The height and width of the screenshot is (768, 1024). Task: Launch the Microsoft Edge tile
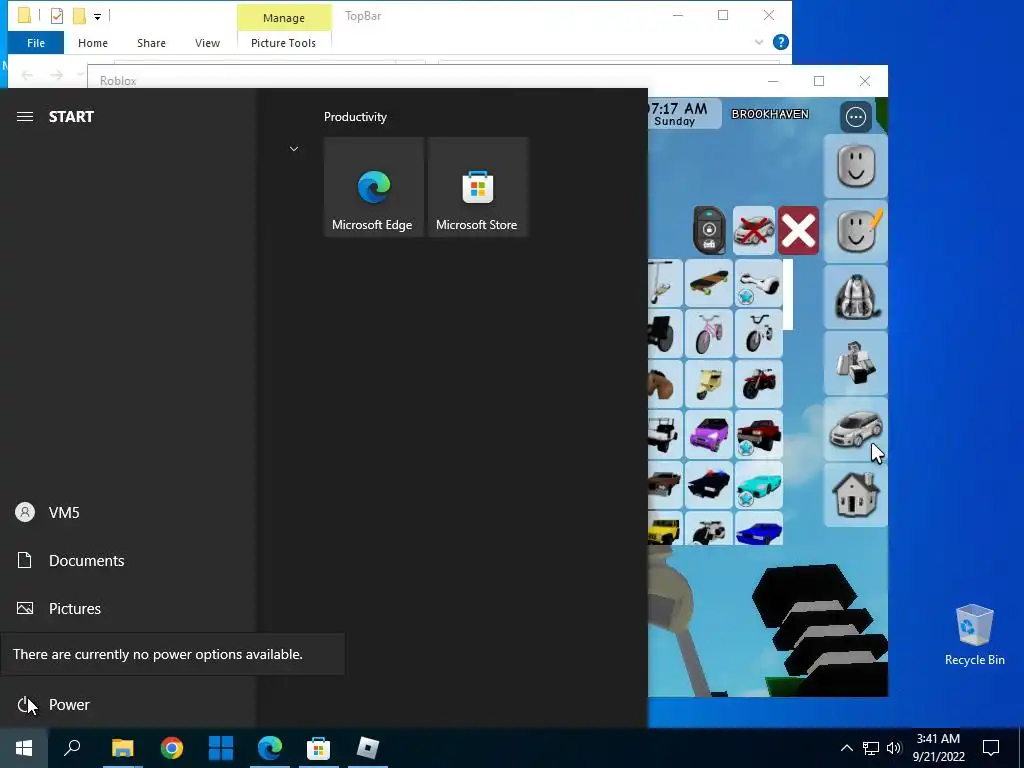click(x=373, y=187)
